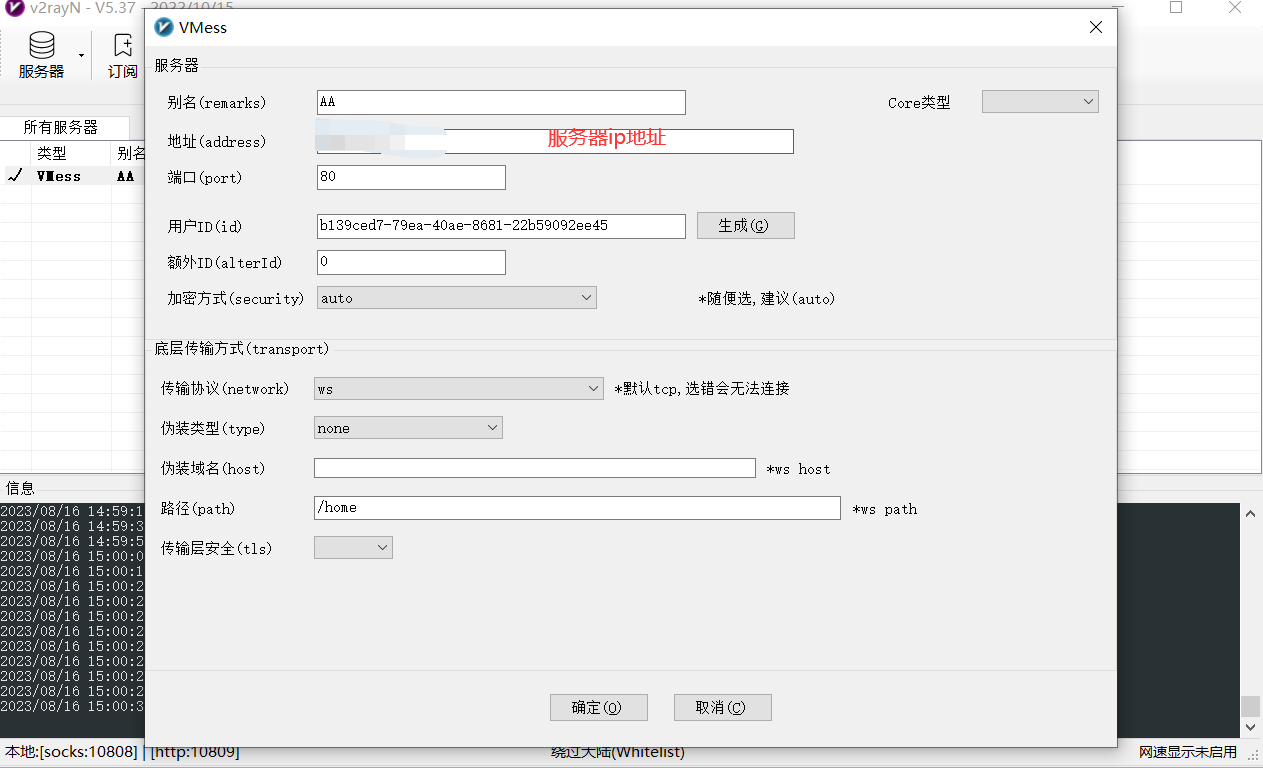1263x768 pixels.
Task: Click the 订阅 subscription toolbar icon
Action: (x=123, y=55)
